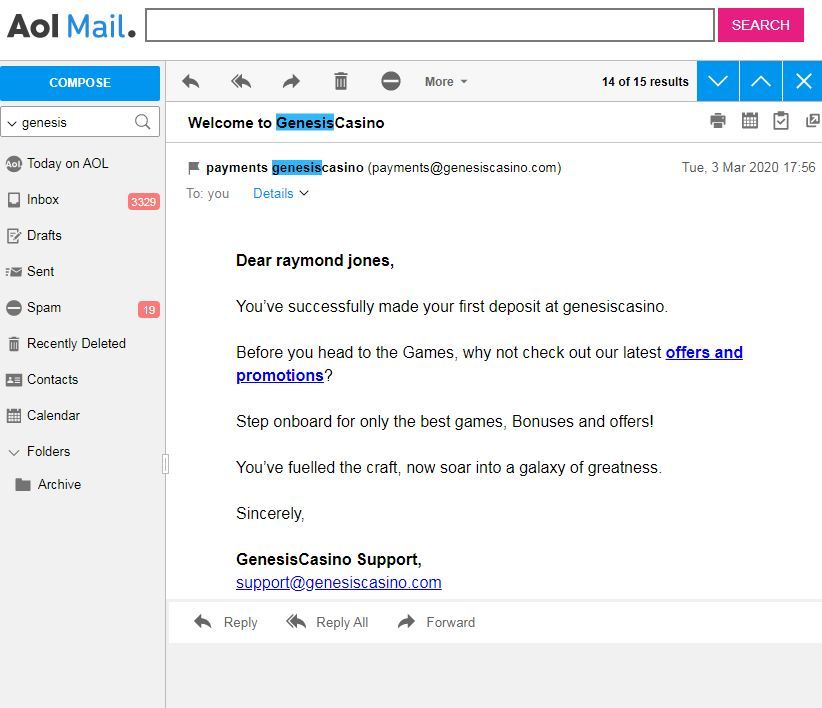Screen dimensions: 822x708
Task: Print the email with printer icon
Action: click(x=718, y=121)
